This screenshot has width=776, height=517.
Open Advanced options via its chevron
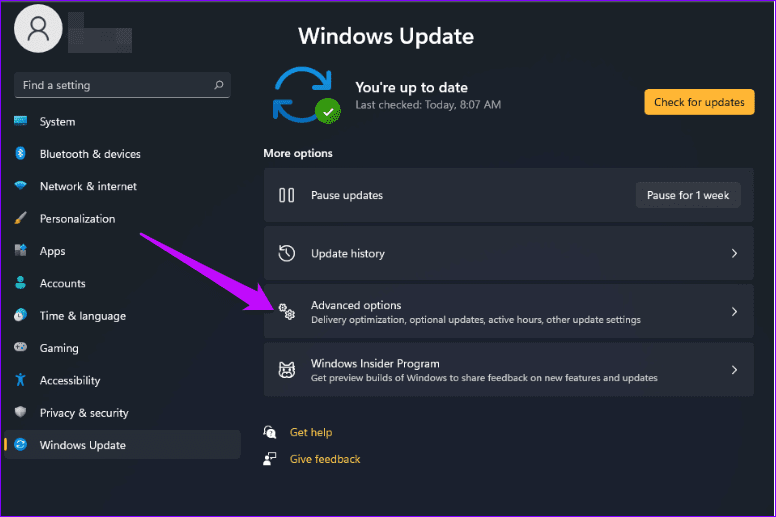tap(734, 312)
